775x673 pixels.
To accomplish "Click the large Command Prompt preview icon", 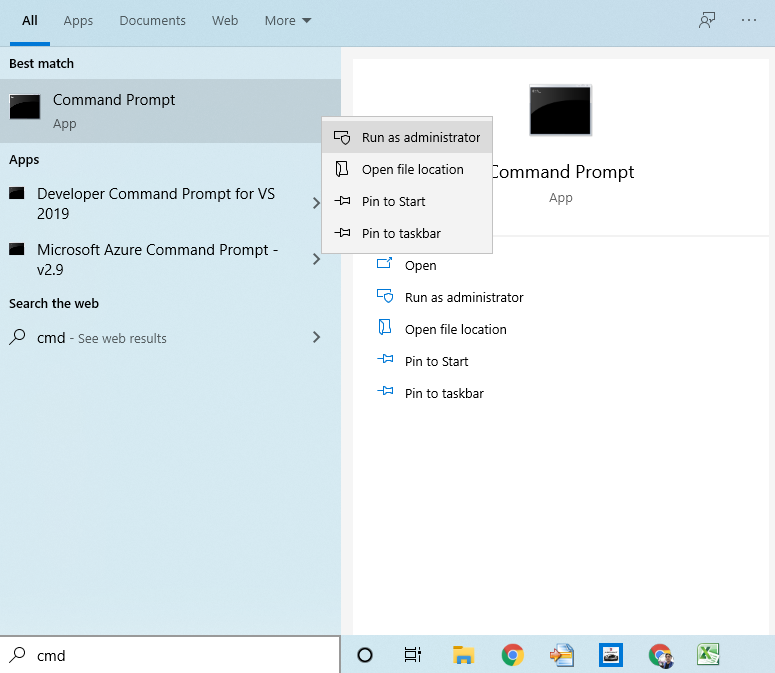I will click(x=560, y=110).
